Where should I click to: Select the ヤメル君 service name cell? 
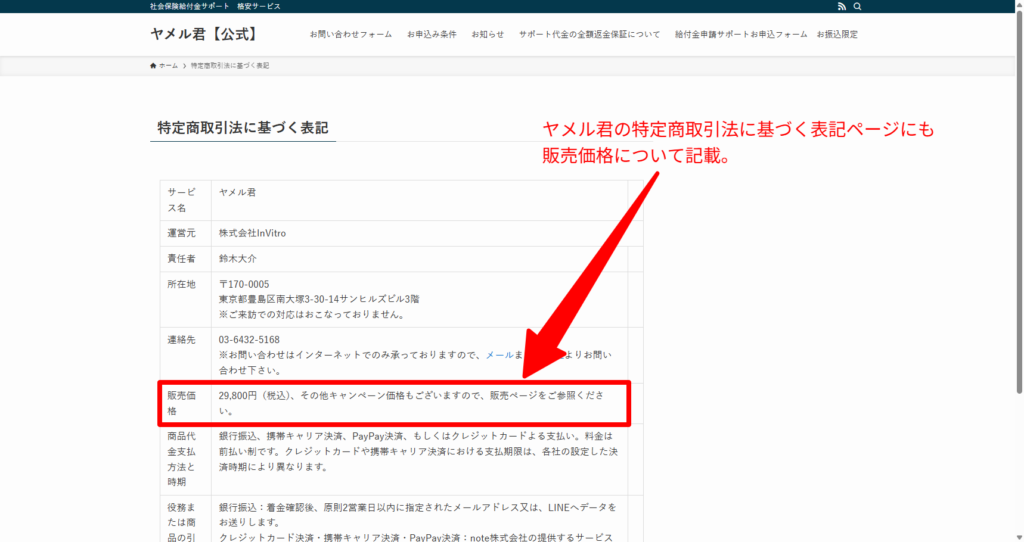pos(238,192)
